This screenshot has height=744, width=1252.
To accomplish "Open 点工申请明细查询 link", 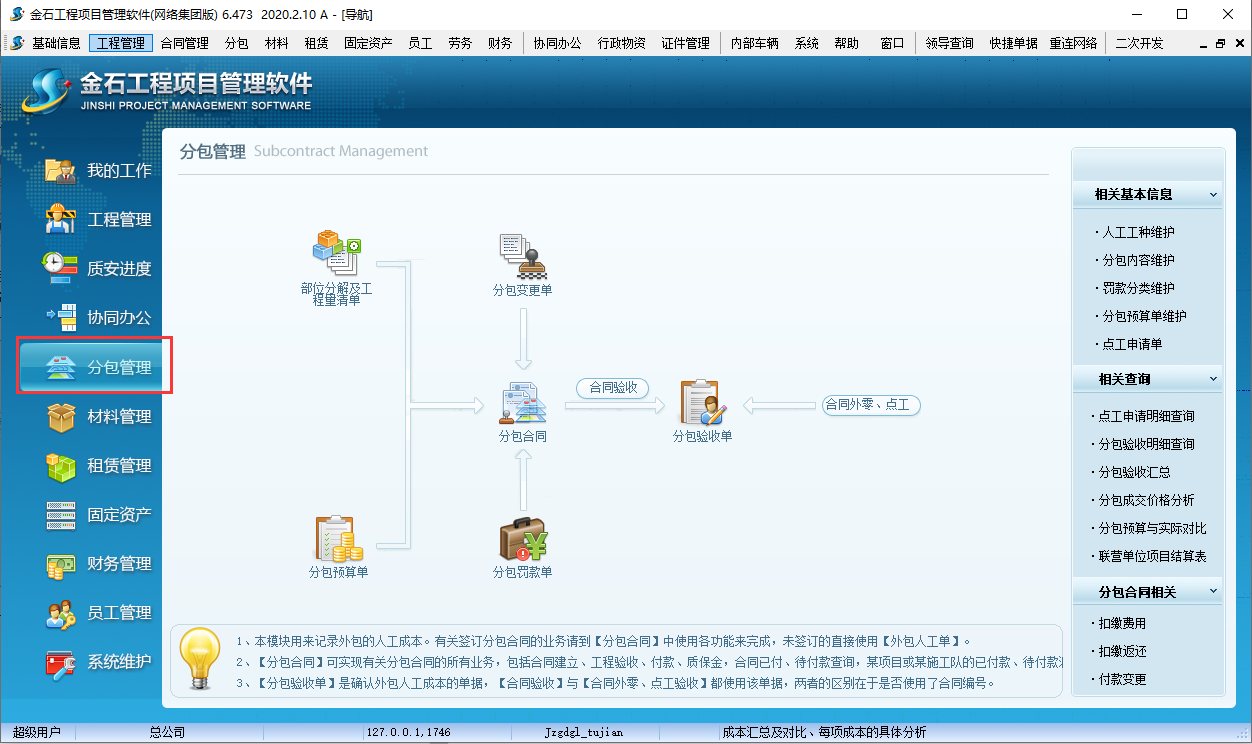I will [x=1146, y=416].
